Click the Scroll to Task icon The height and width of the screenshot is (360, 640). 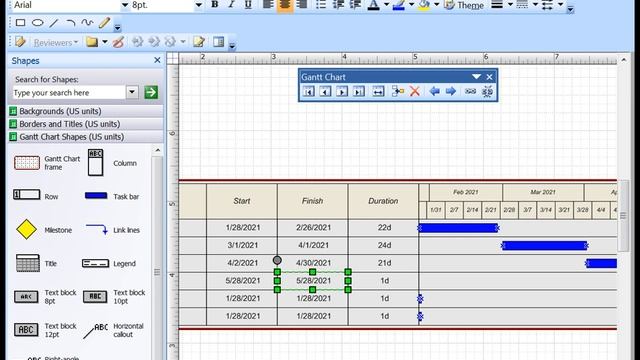(378, 91)
